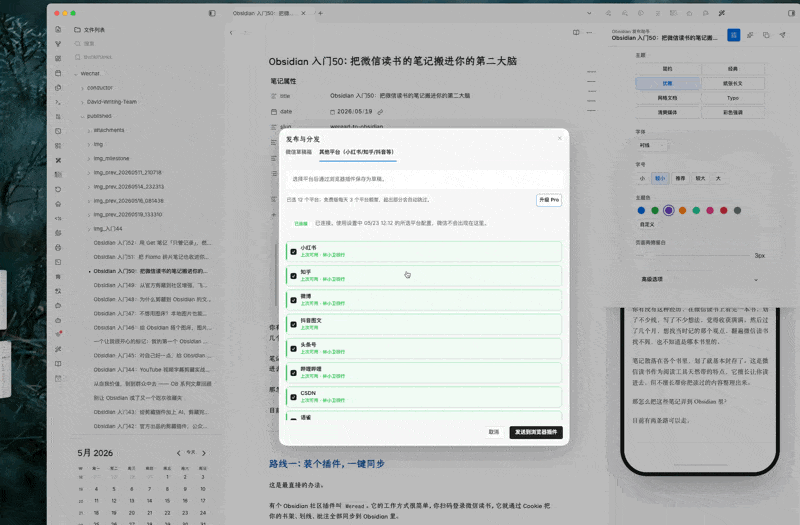Uncheck the CSDN platform checkbox
Viewport: 800px width, 525px height.
coord(293,397)
